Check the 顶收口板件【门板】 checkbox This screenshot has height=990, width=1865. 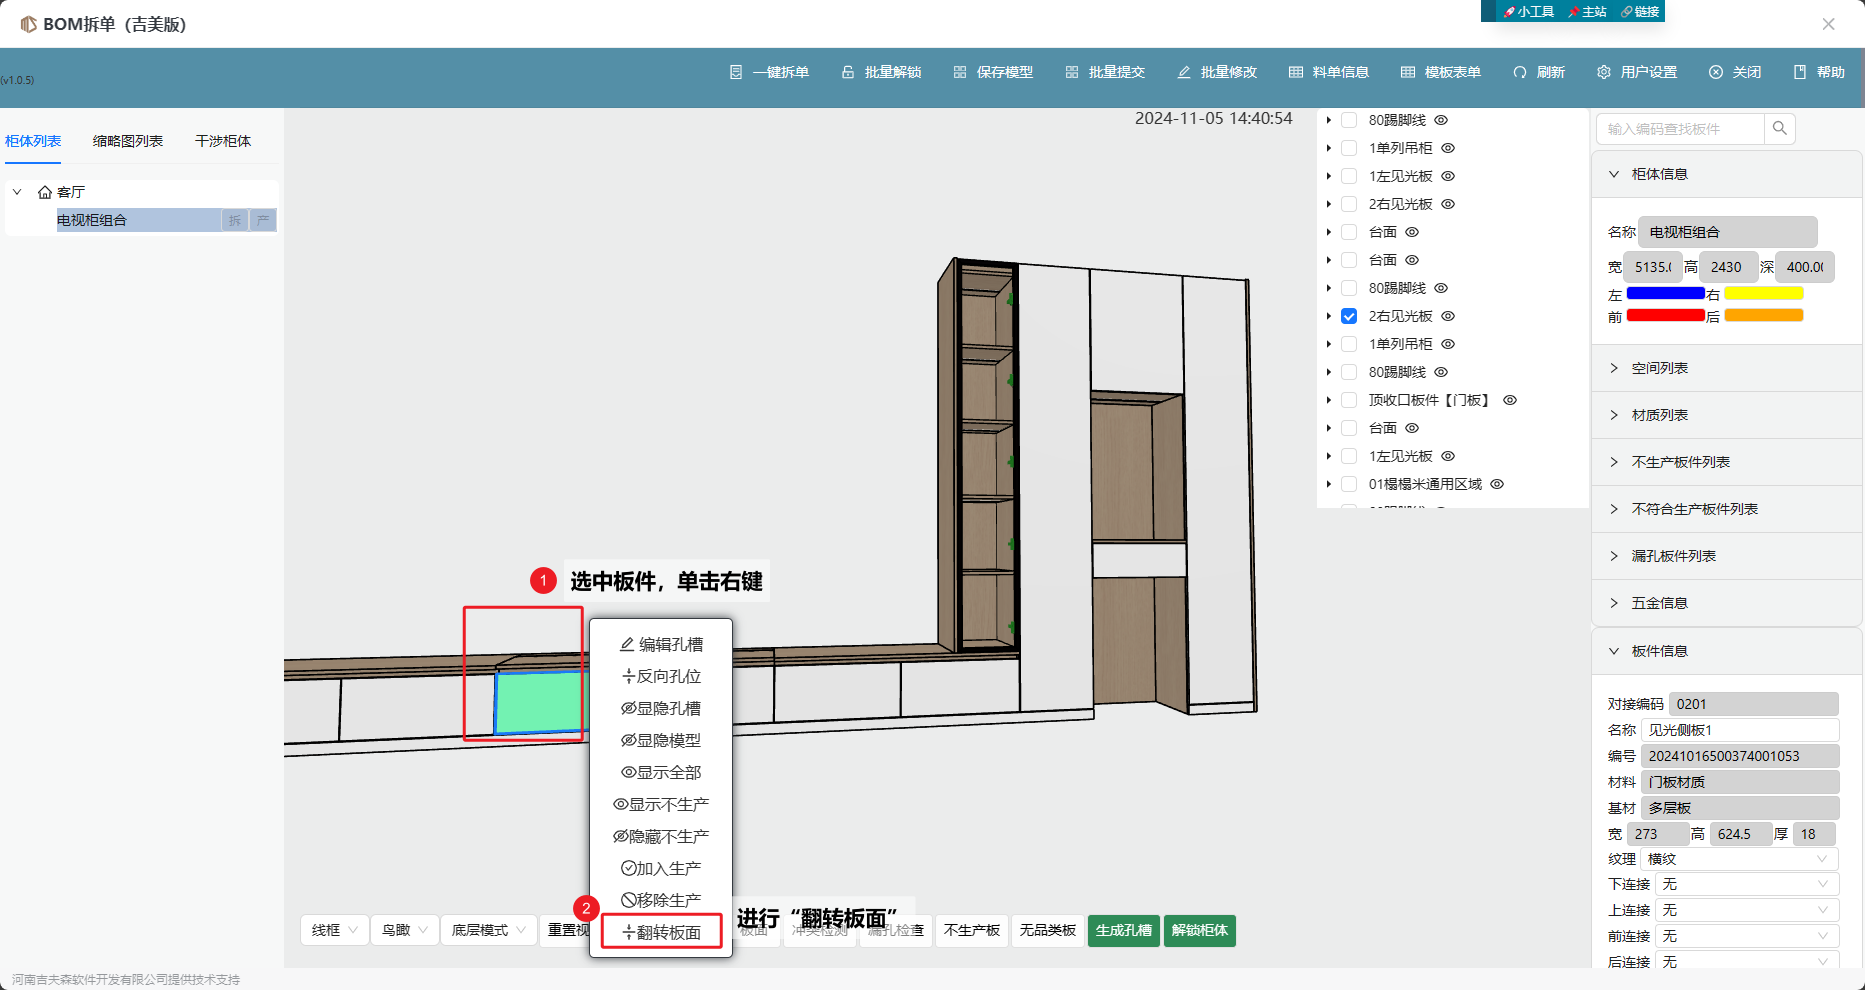pos(1349,400)
